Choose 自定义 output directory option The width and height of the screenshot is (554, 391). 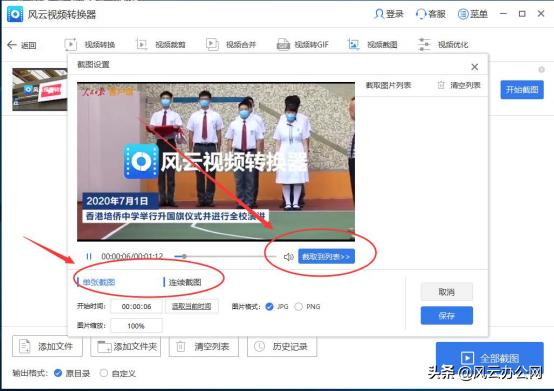pos(104,373)
